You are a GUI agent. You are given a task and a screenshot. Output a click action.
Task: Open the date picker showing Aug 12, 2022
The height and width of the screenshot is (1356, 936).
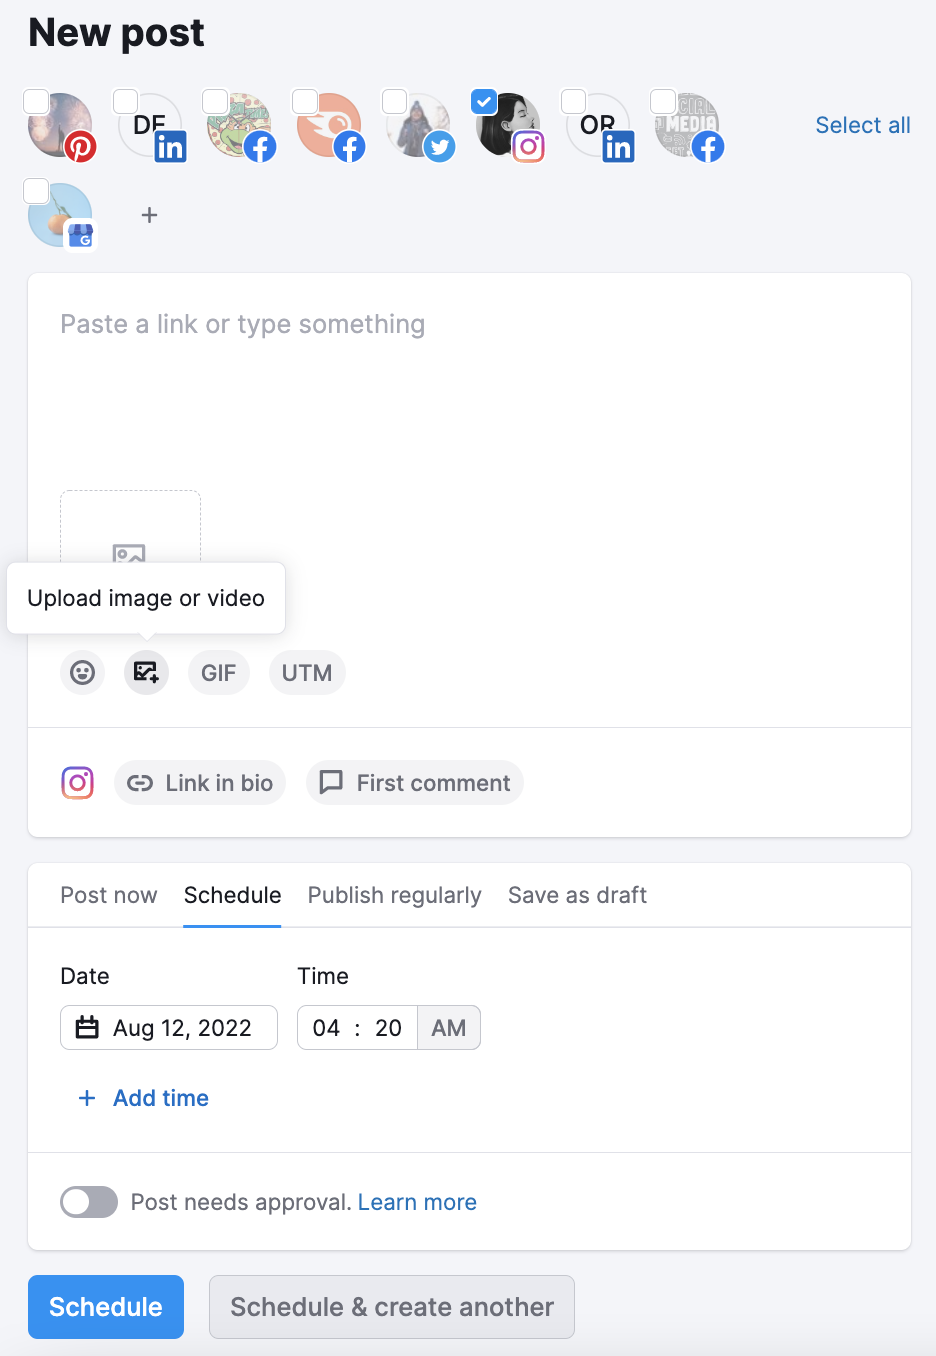169,1028
